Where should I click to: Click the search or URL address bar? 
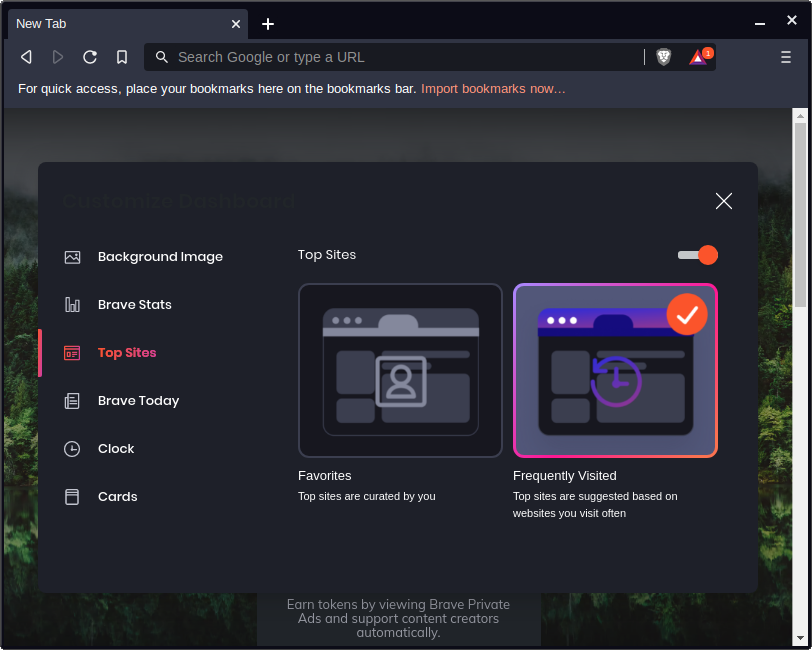[x=400, y=57]
